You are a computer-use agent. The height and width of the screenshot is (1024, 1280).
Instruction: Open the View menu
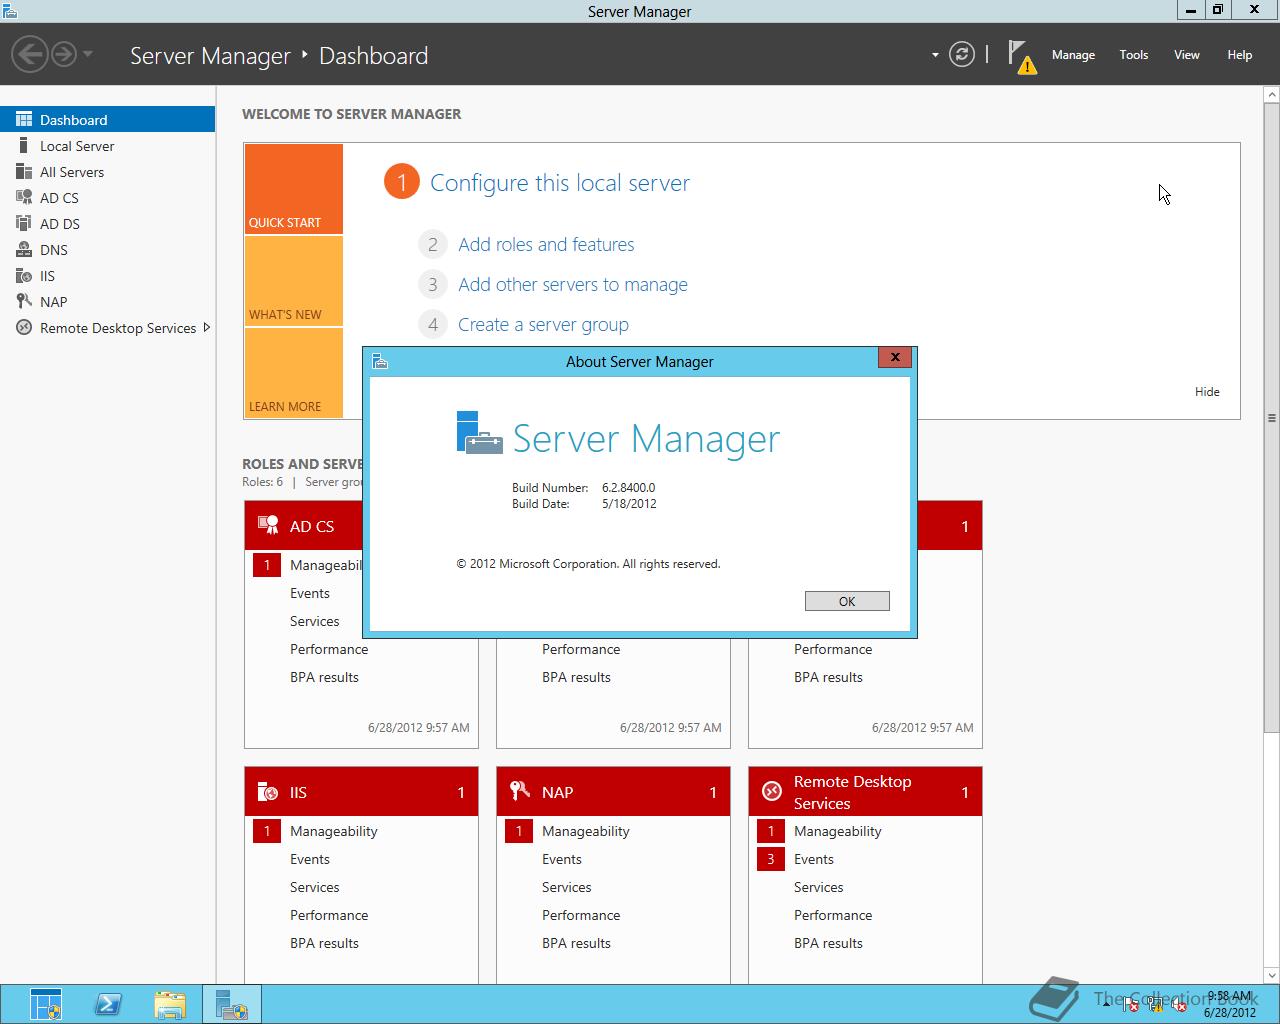(1187, 55)
